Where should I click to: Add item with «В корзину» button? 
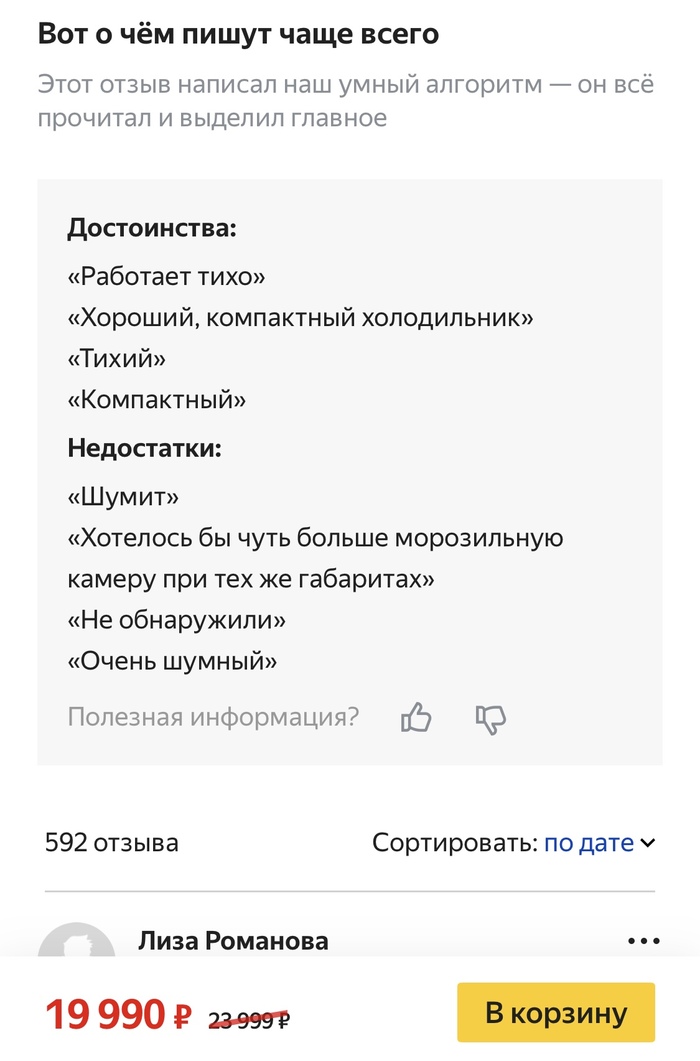556,1012
